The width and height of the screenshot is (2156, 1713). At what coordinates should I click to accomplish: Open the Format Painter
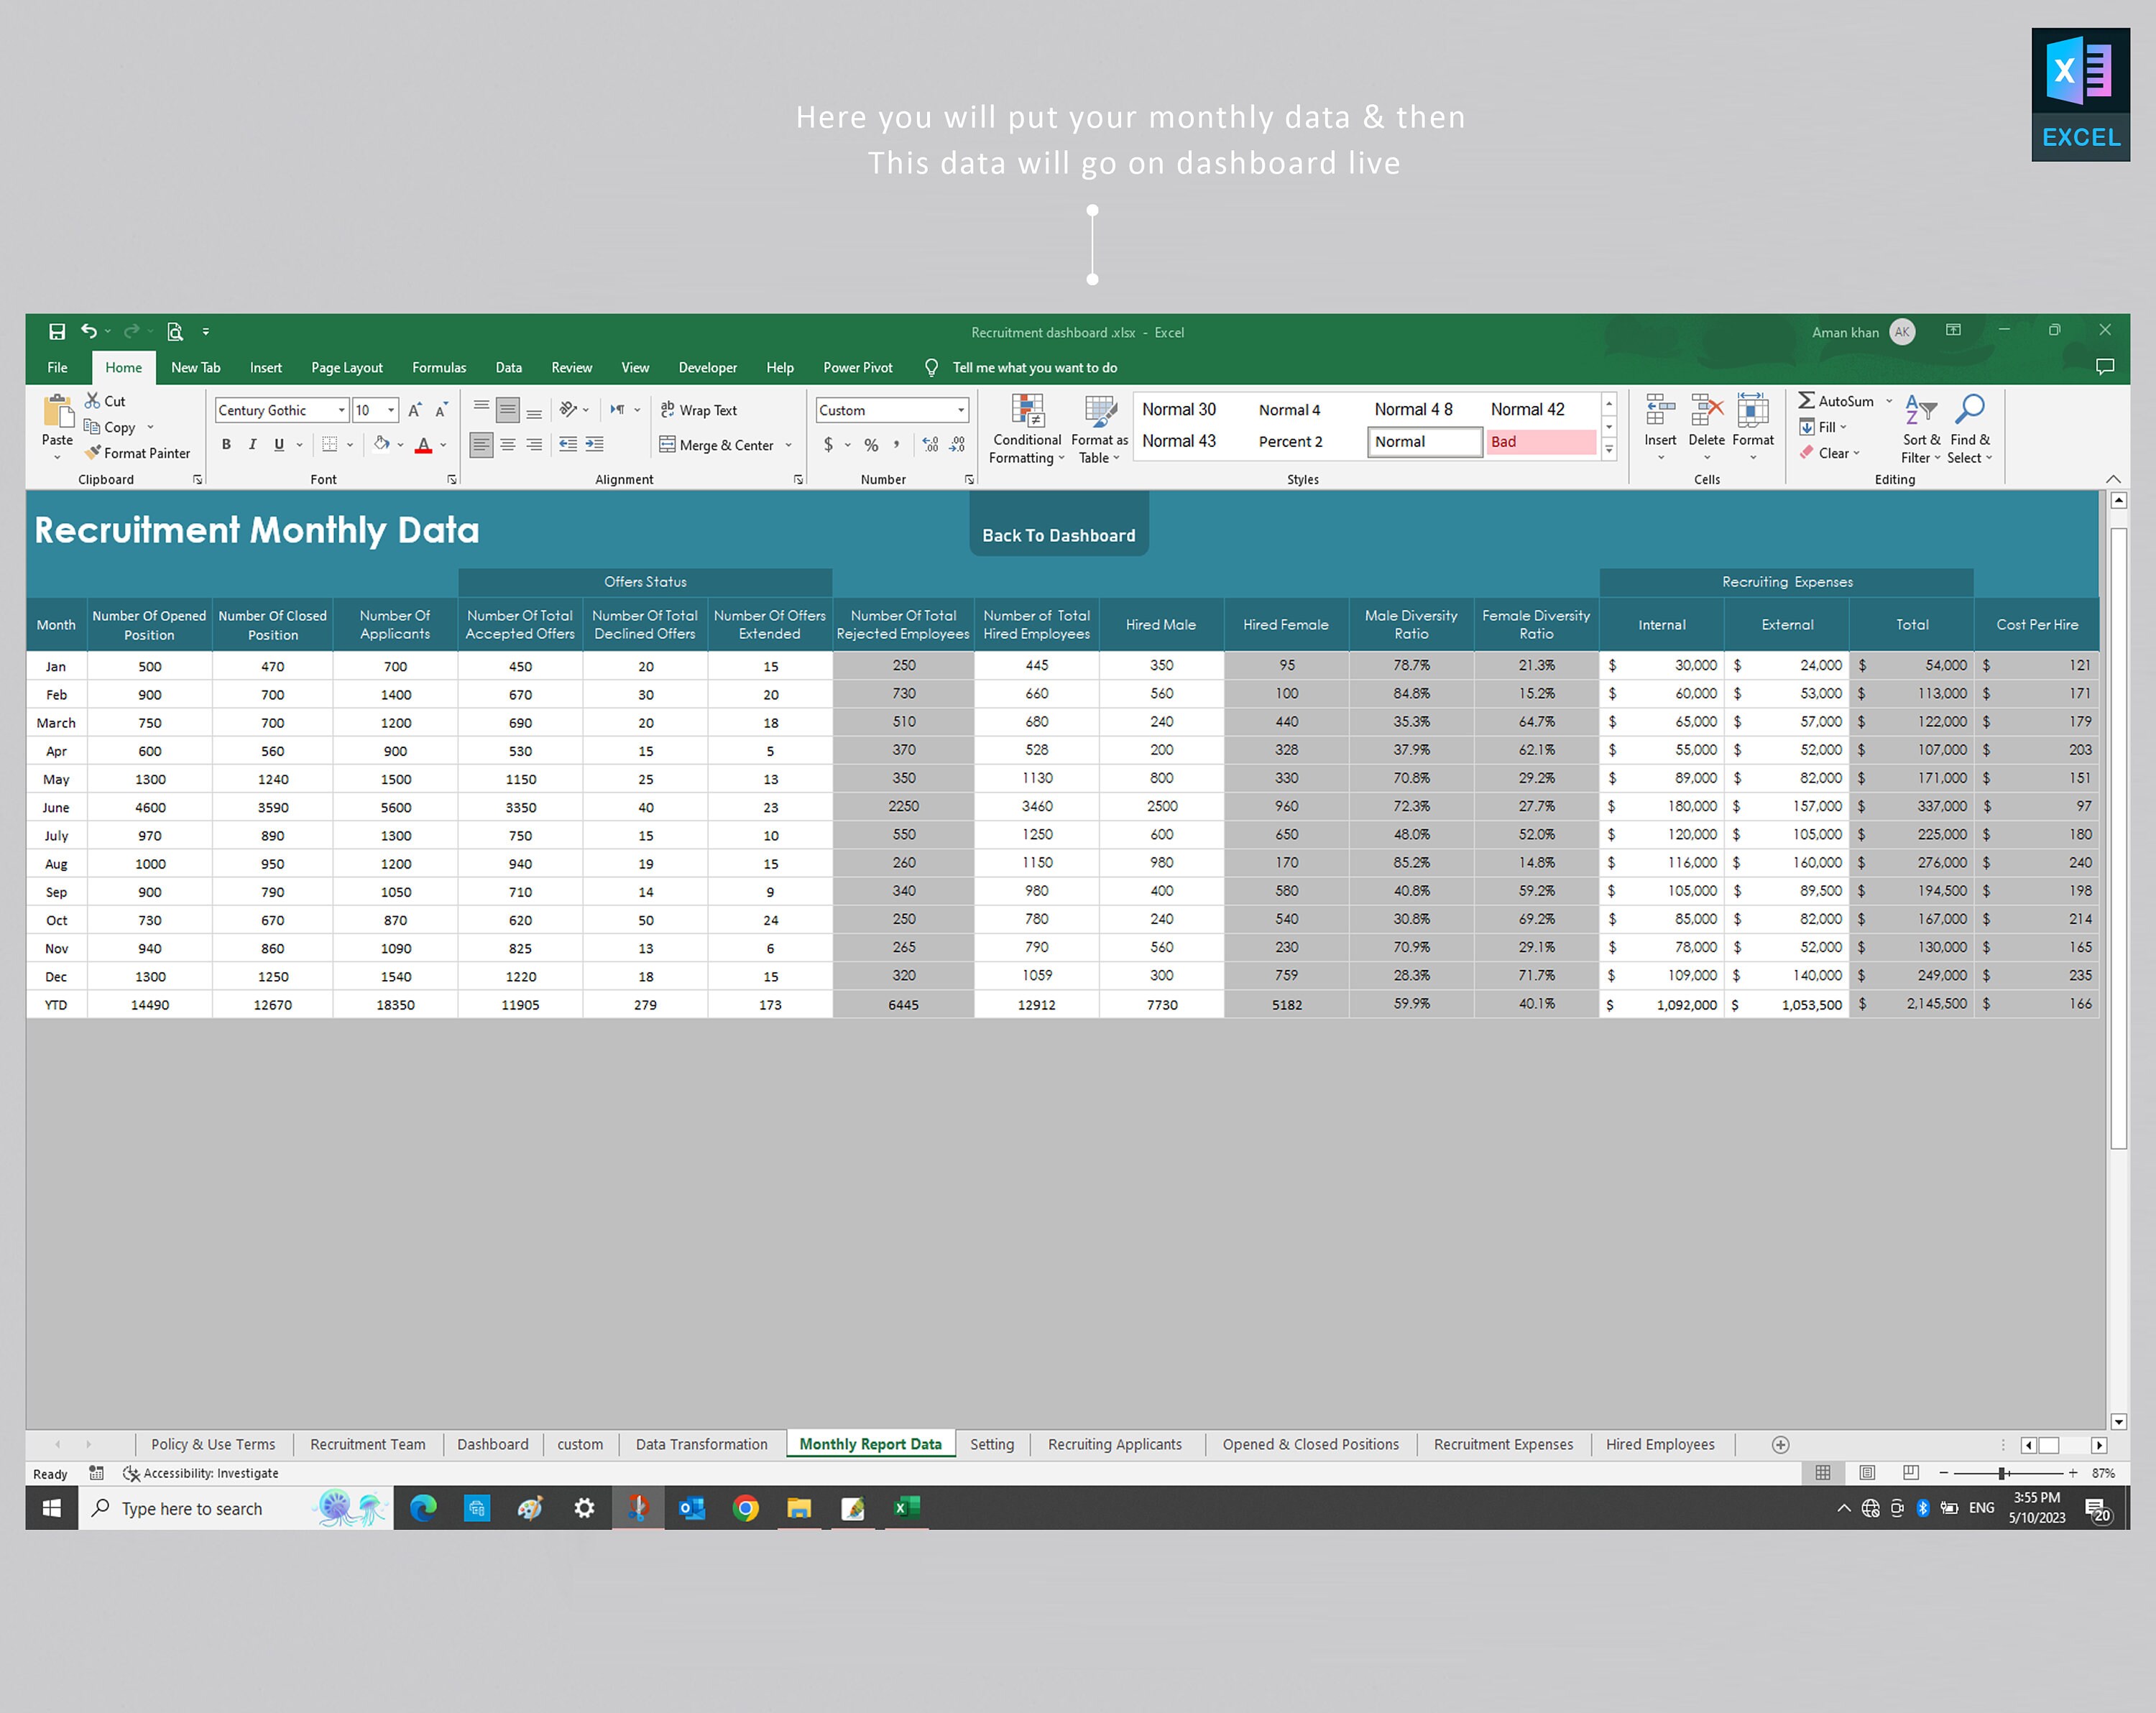138,453
